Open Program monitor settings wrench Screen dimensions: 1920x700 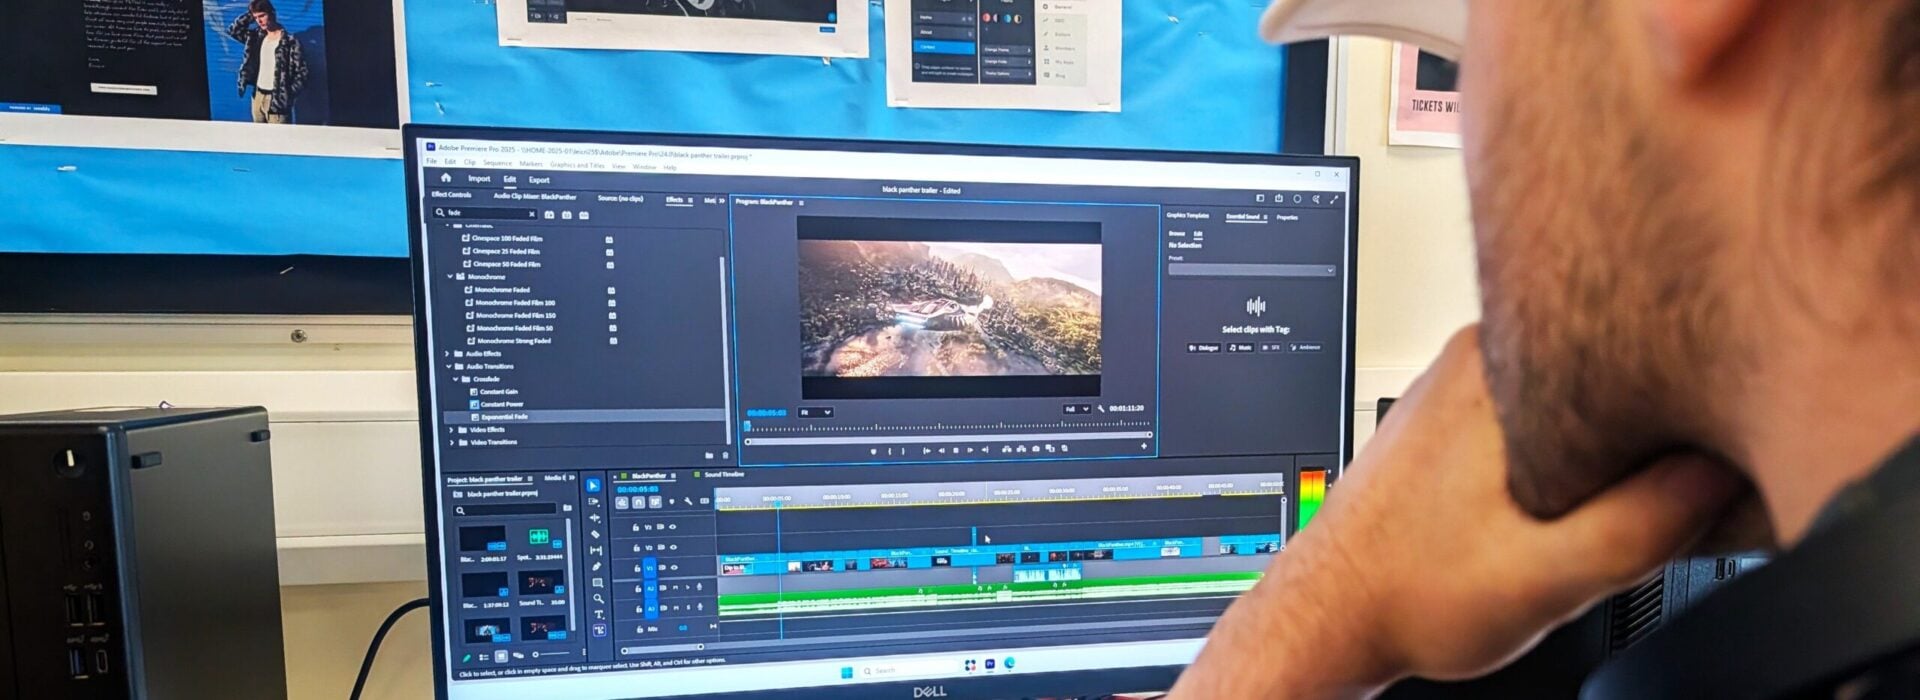click(x=1101, y=409)
